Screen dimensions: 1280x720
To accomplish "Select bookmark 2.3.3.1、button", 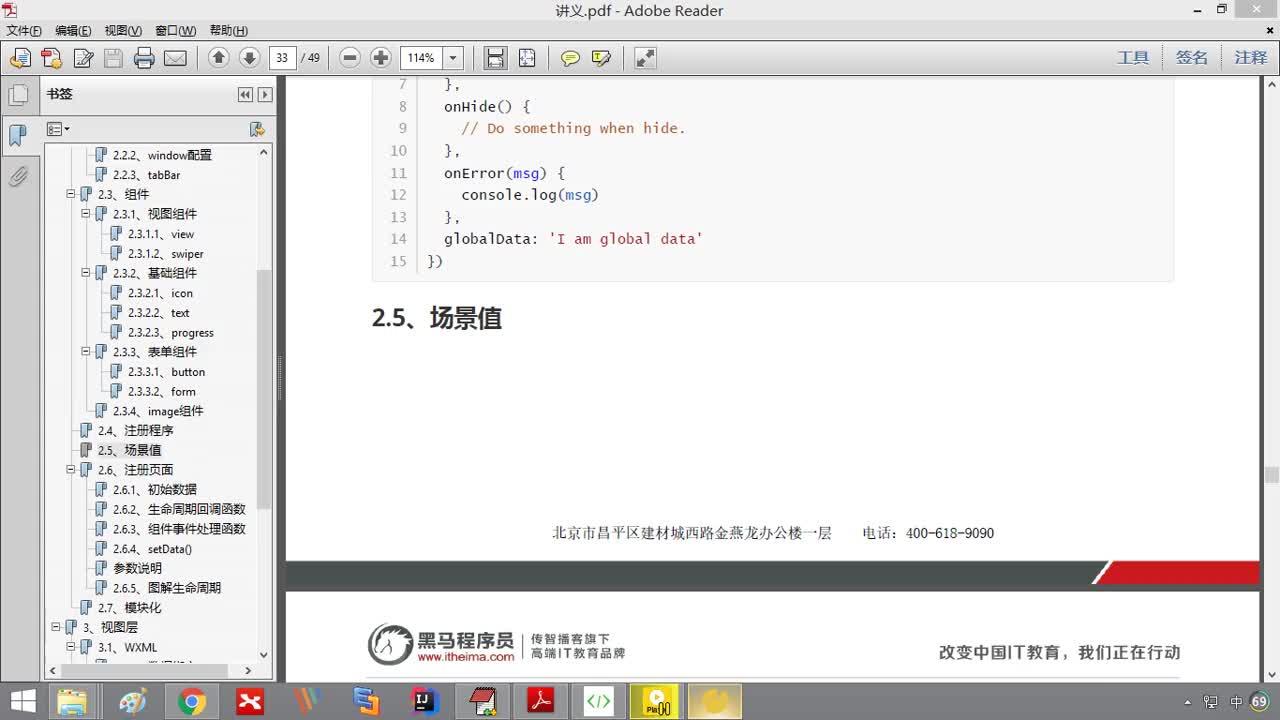I will pyautogui.click(x=166, y=372).
